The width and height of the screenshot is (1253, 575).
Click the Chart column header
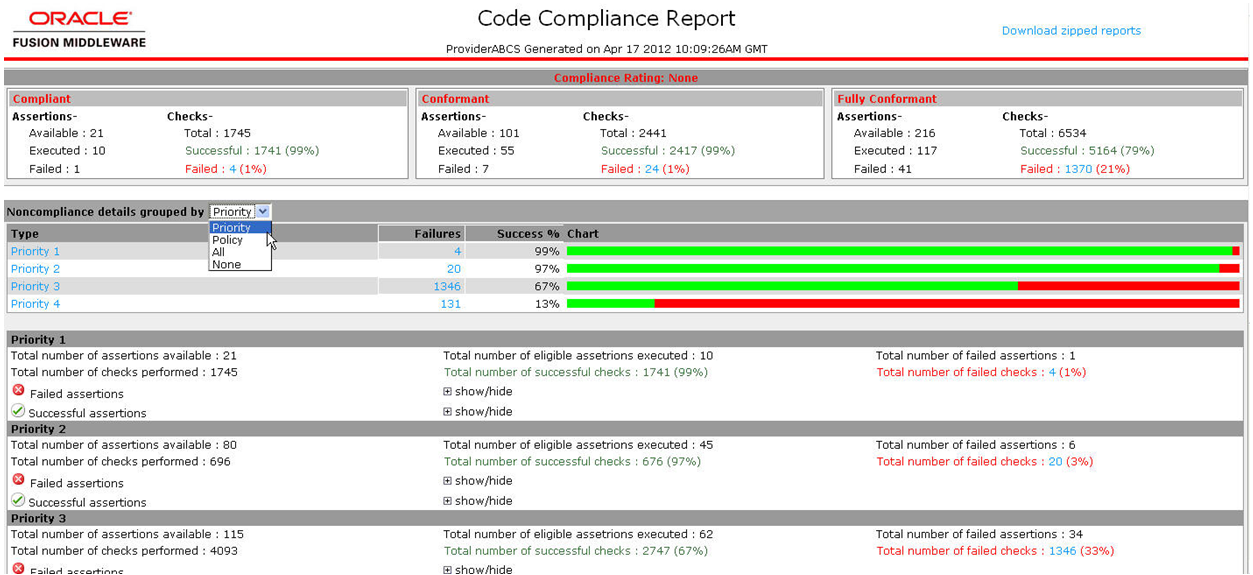tap(904, 234)
